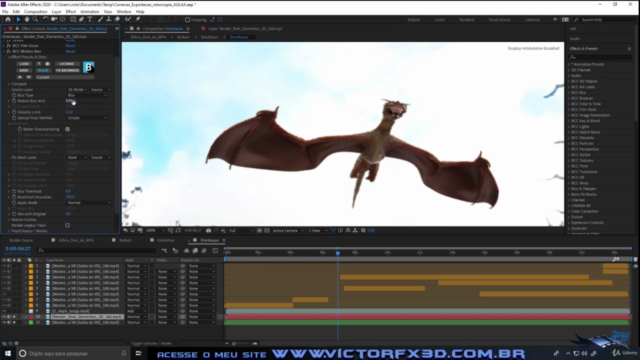Select the Roto Brush tool
This screenshot has height=360, width=640.
click(x=128, y=20)
